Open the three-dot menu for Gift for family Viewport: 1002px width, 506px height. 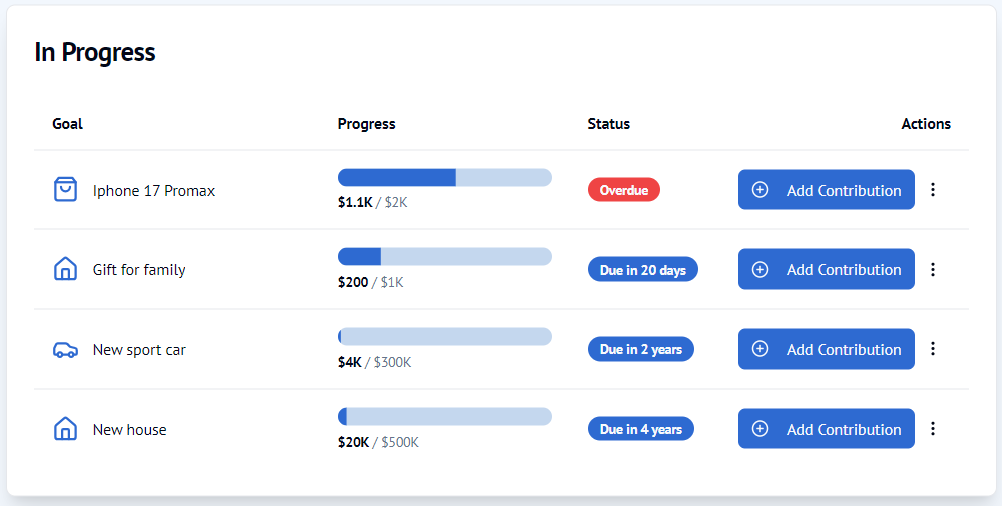pos(933,269)
